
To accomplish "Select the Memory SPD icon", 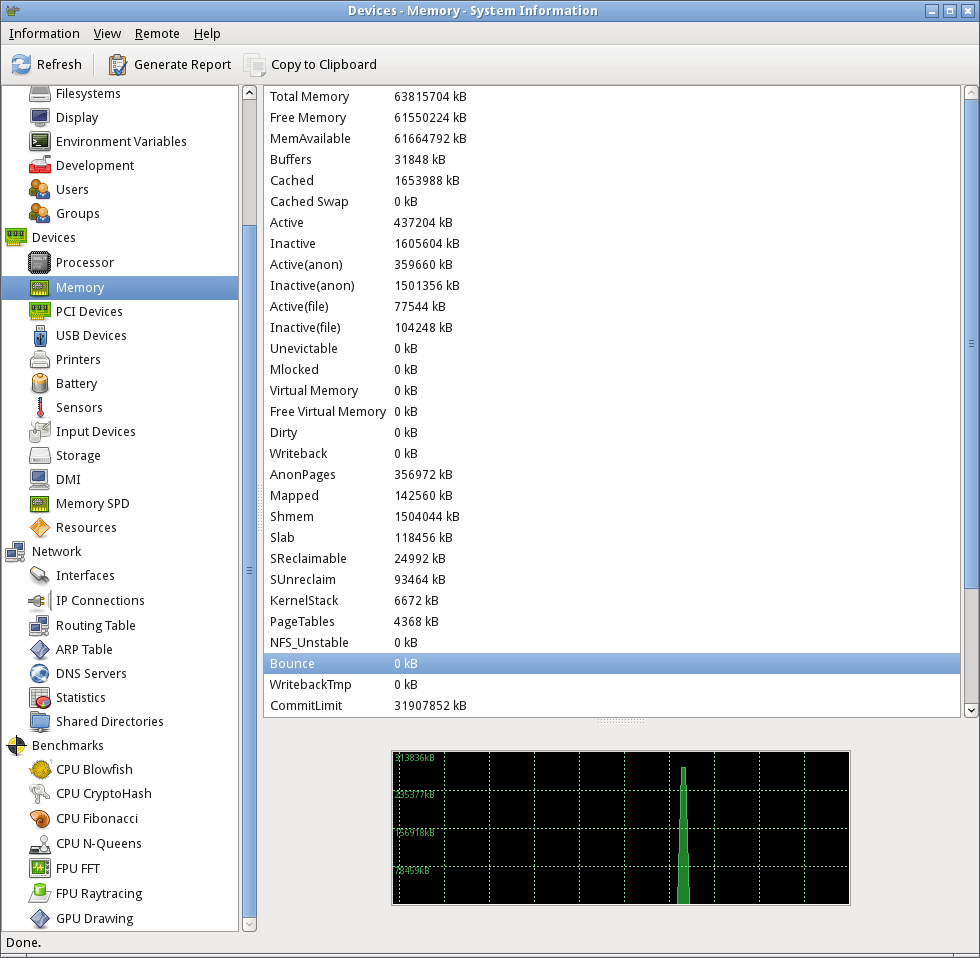I will pos(40,504).
